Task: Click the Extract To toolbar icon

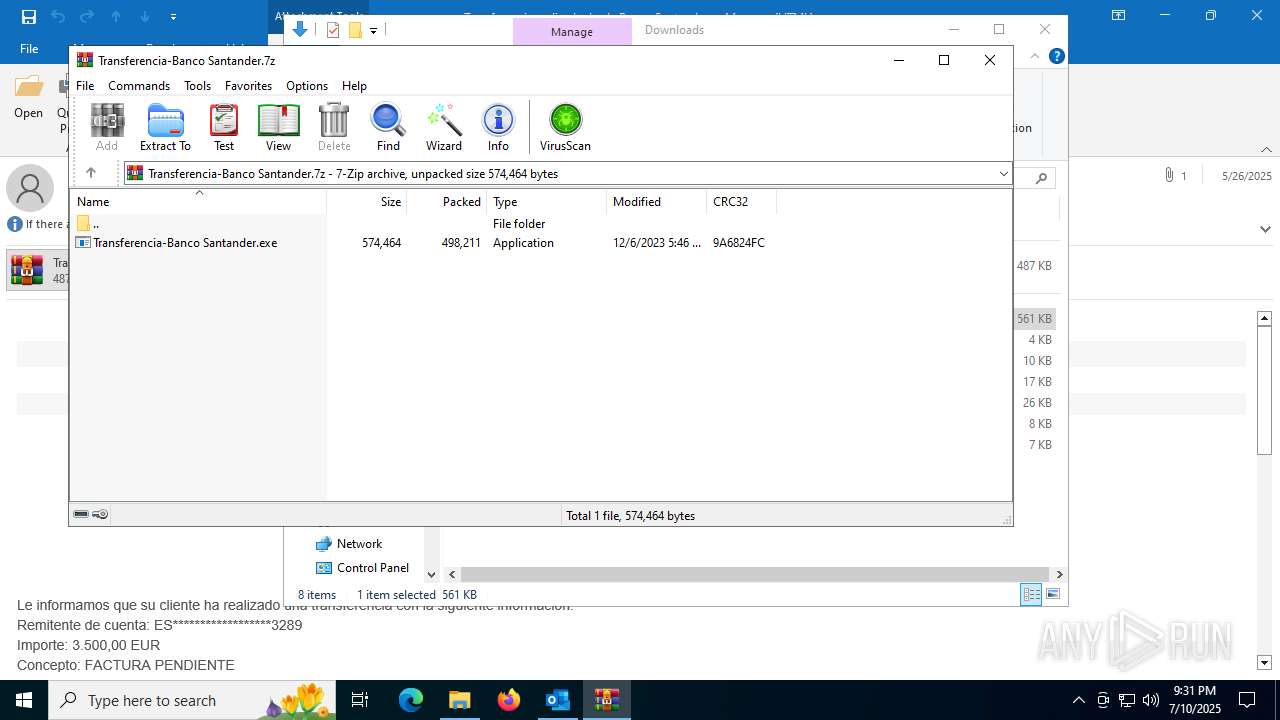Action: pos(165,127)
